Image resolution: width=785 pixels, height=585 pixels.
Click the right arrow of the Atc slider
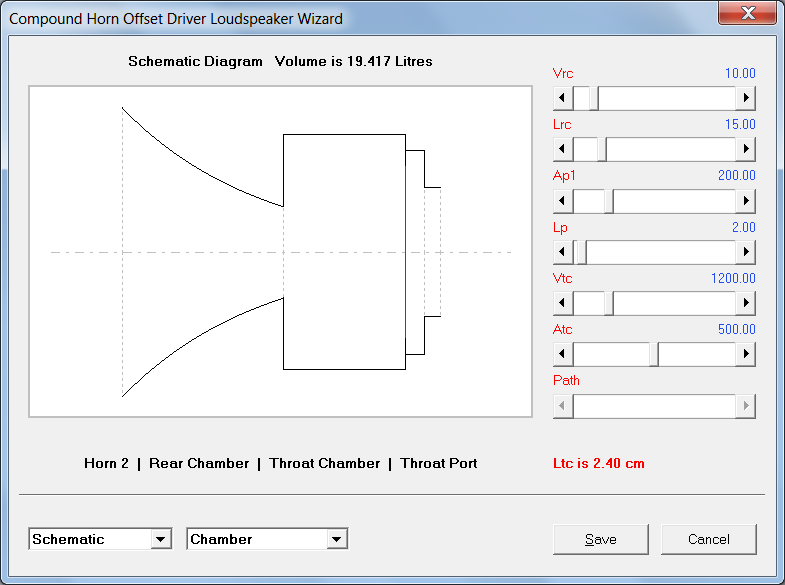point(745,354)
